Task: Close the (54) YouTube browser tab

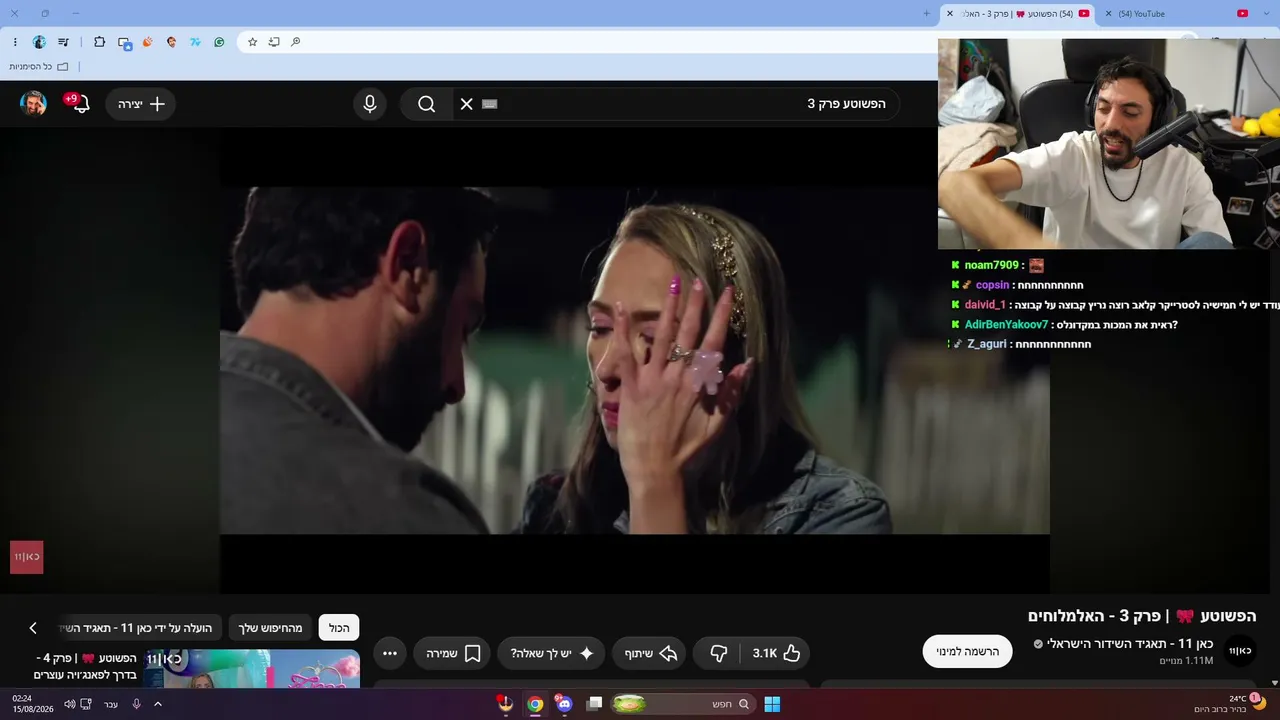Action: [x=1108, y=14]
